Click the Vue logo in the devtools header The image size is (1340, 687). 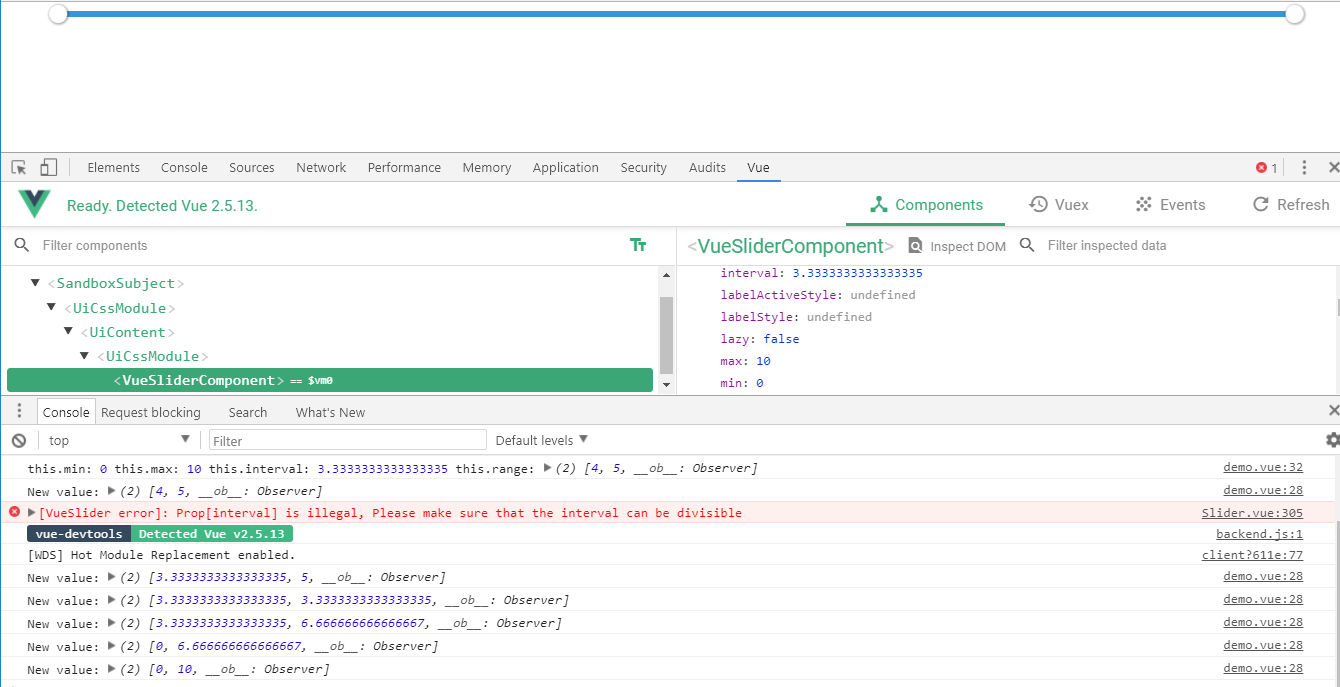tap(34, 204)
